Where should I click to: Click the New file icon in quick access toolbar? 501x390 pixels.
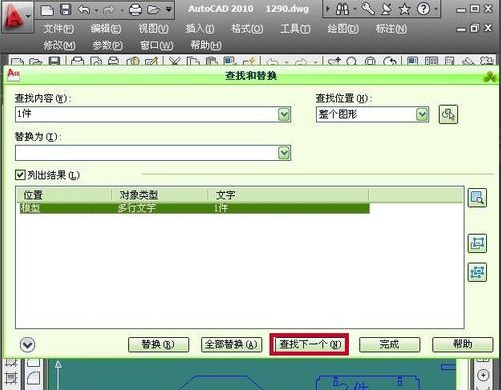pyautogui.click(x=46, y=10)
